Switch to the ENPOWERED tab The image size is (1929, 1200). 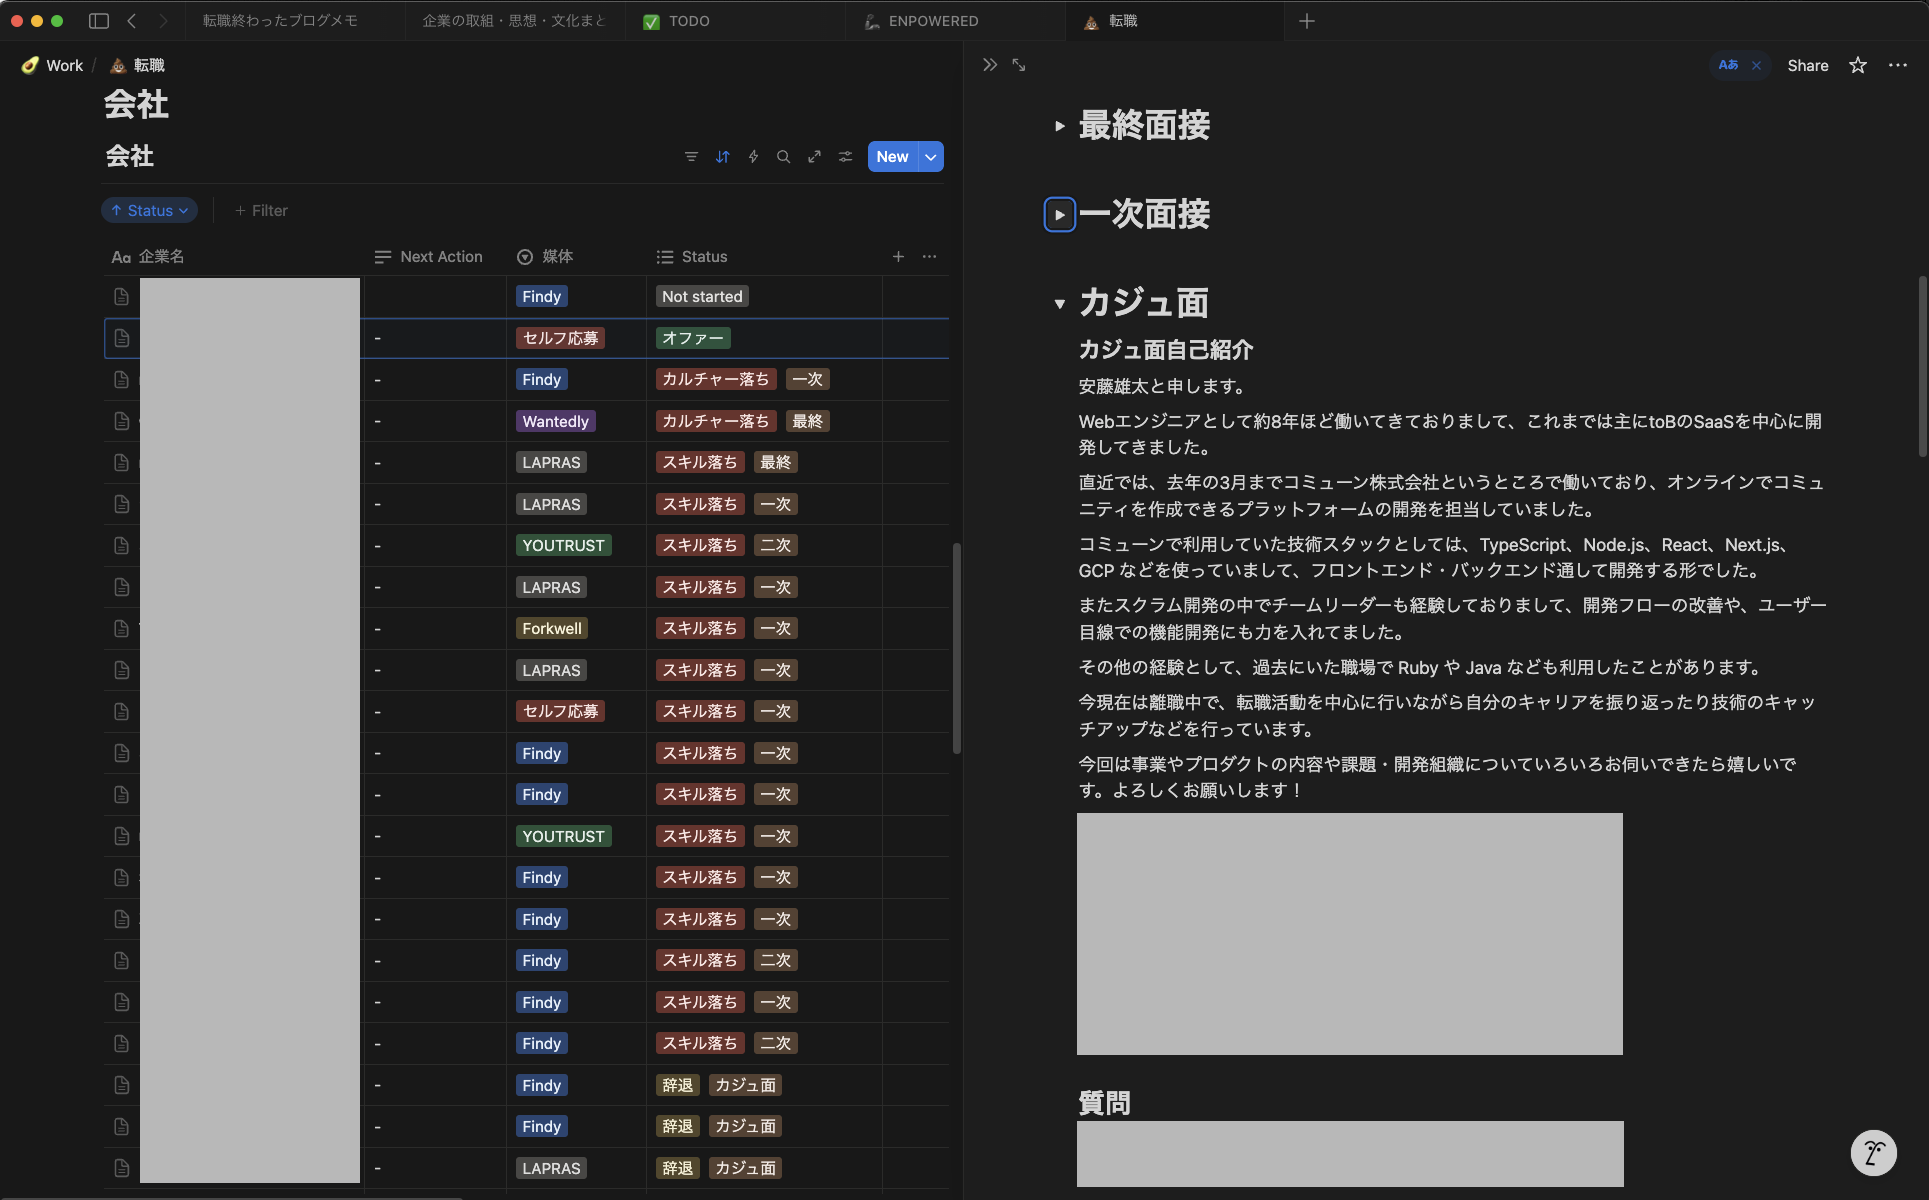[932, 21]
